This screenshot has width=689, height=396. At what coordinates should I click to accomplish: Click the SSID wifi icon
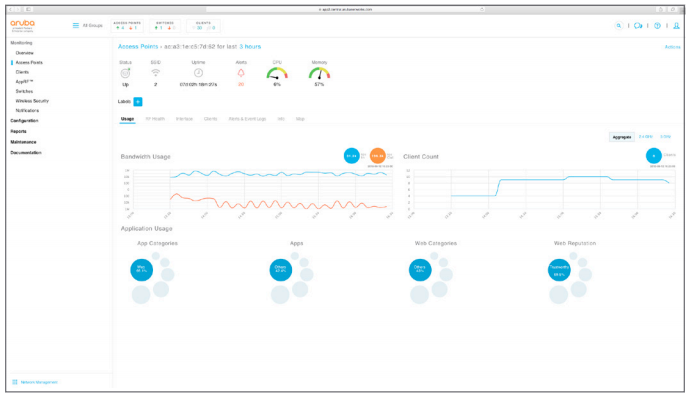156,73
